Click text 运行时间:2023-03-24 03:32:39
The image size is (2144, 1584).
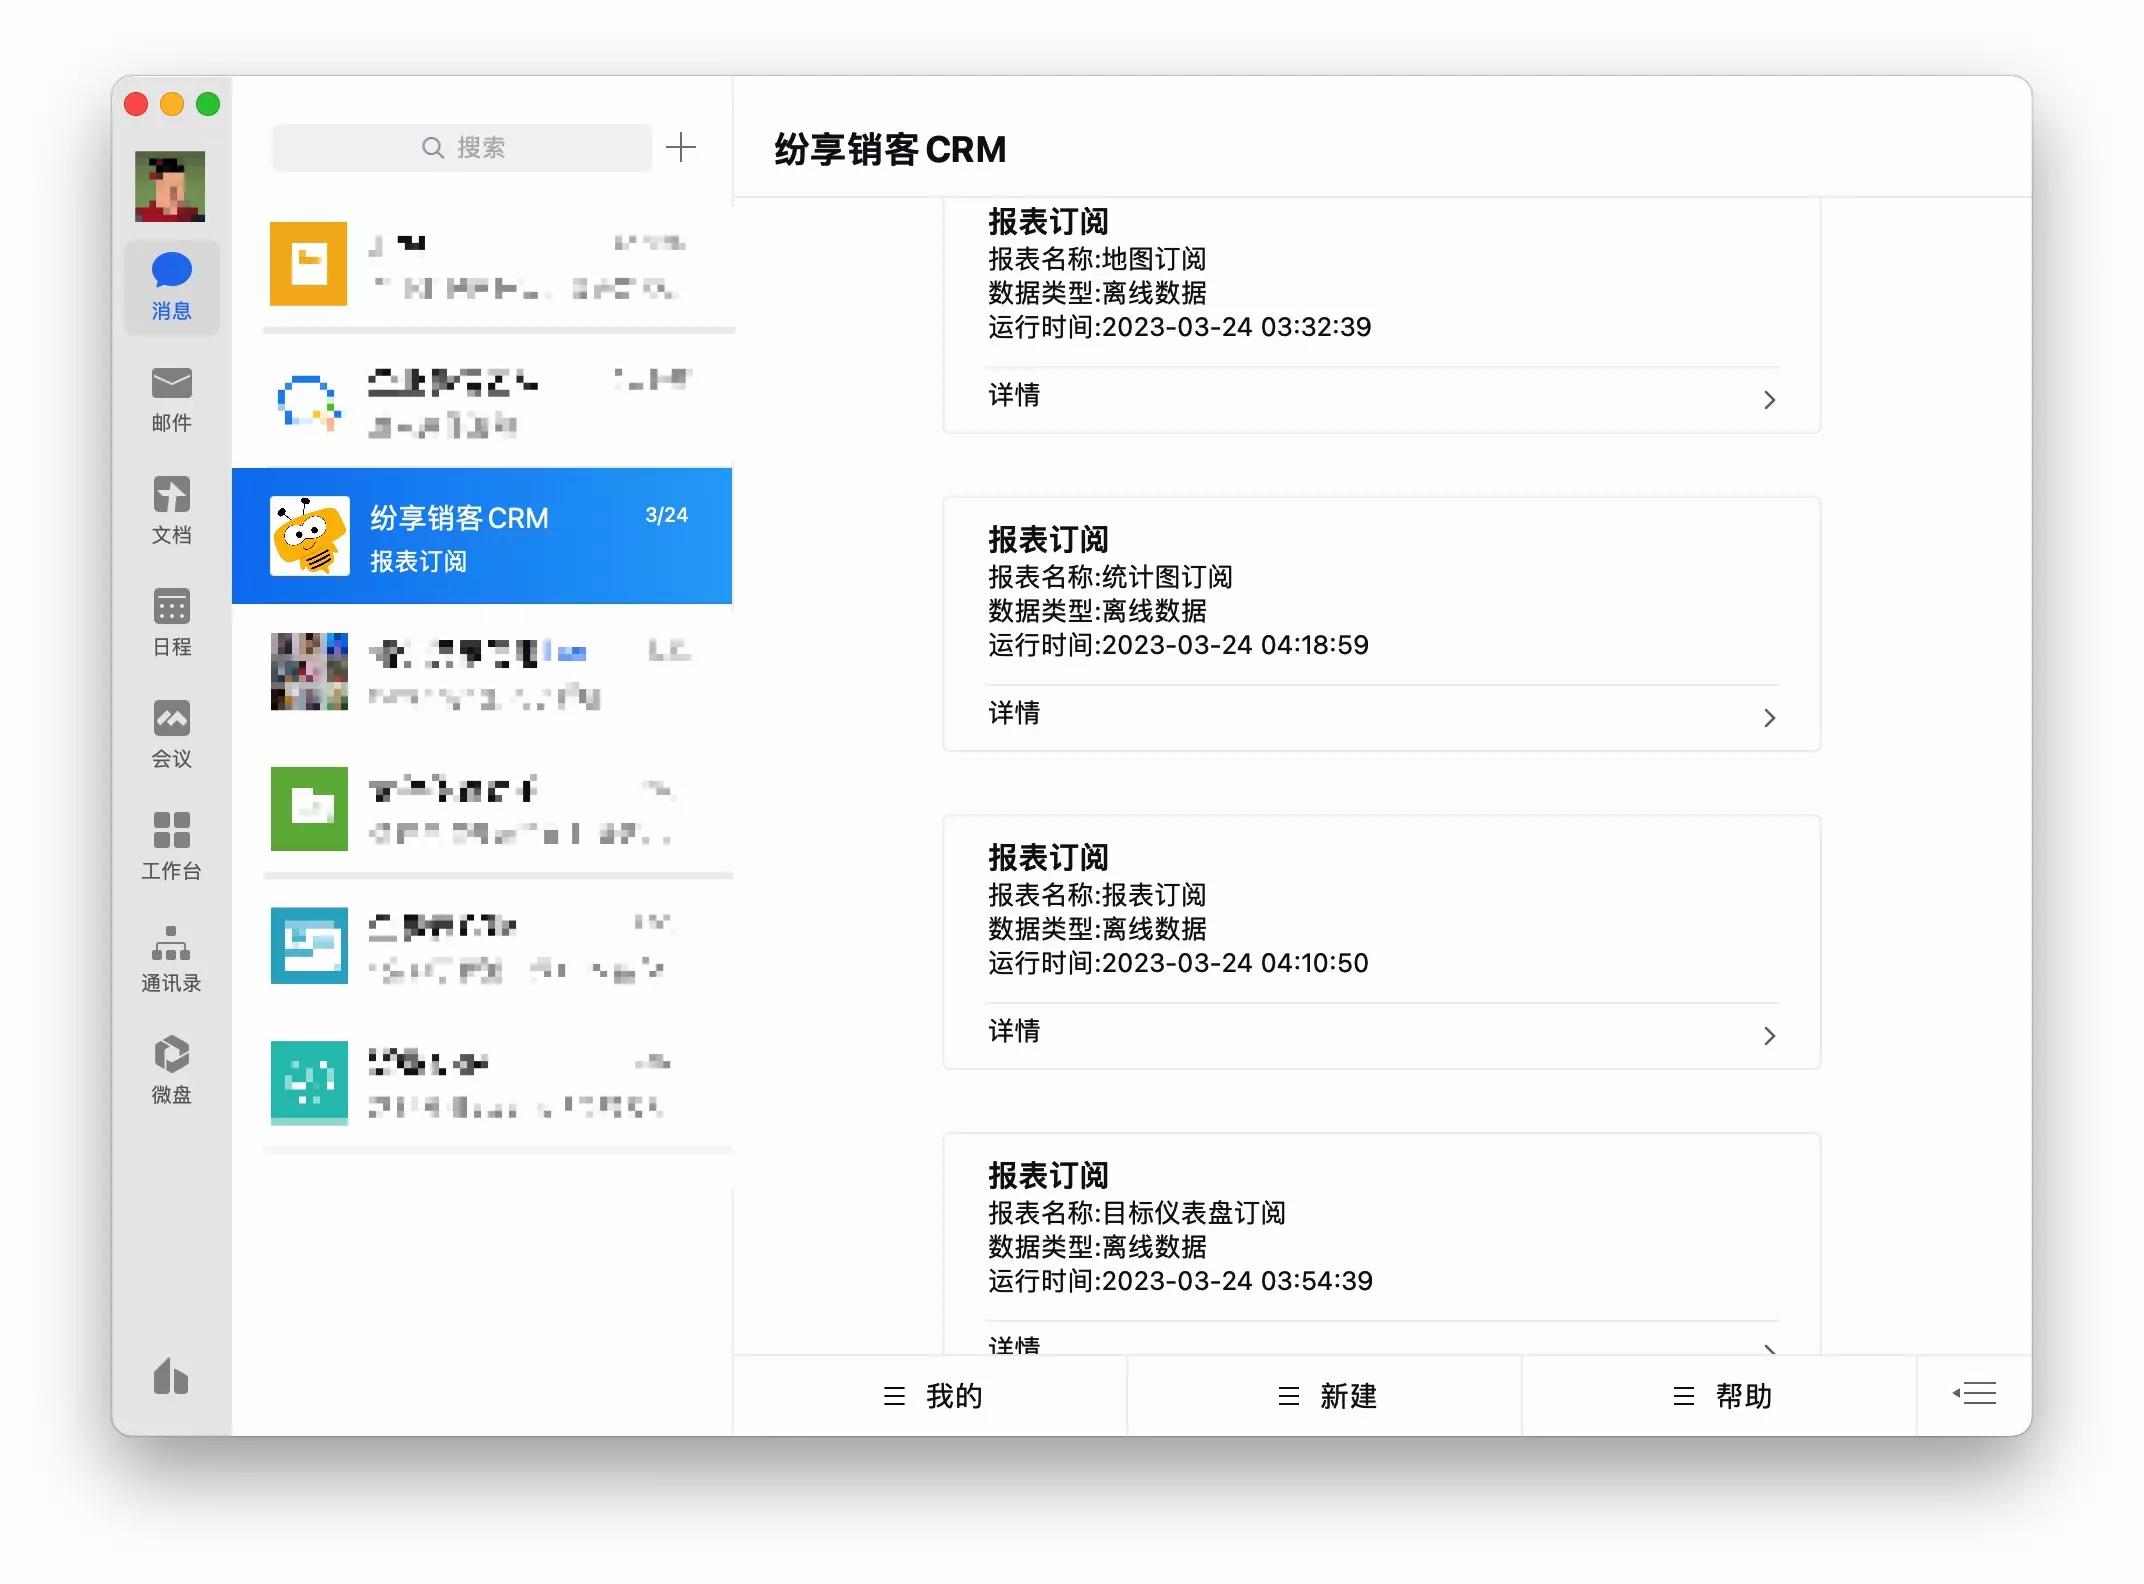tap(1180, 327)
